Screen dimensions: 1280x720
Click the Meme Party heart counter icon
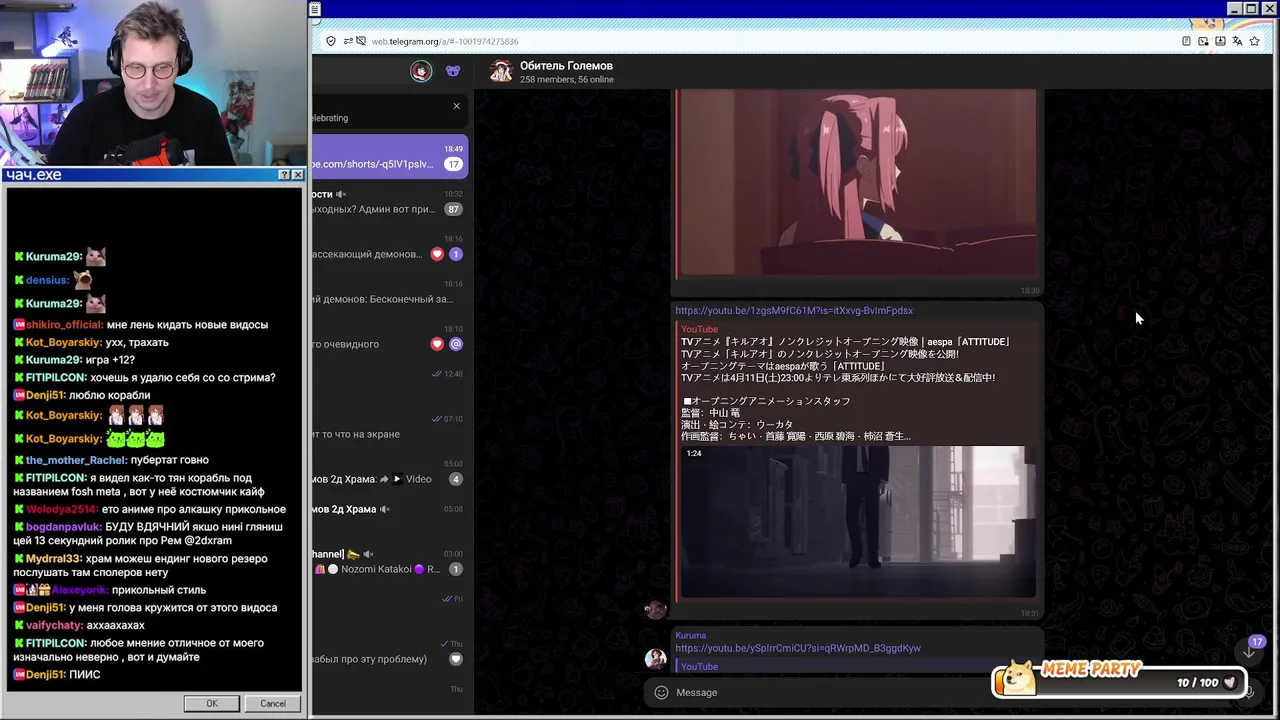1230,682
